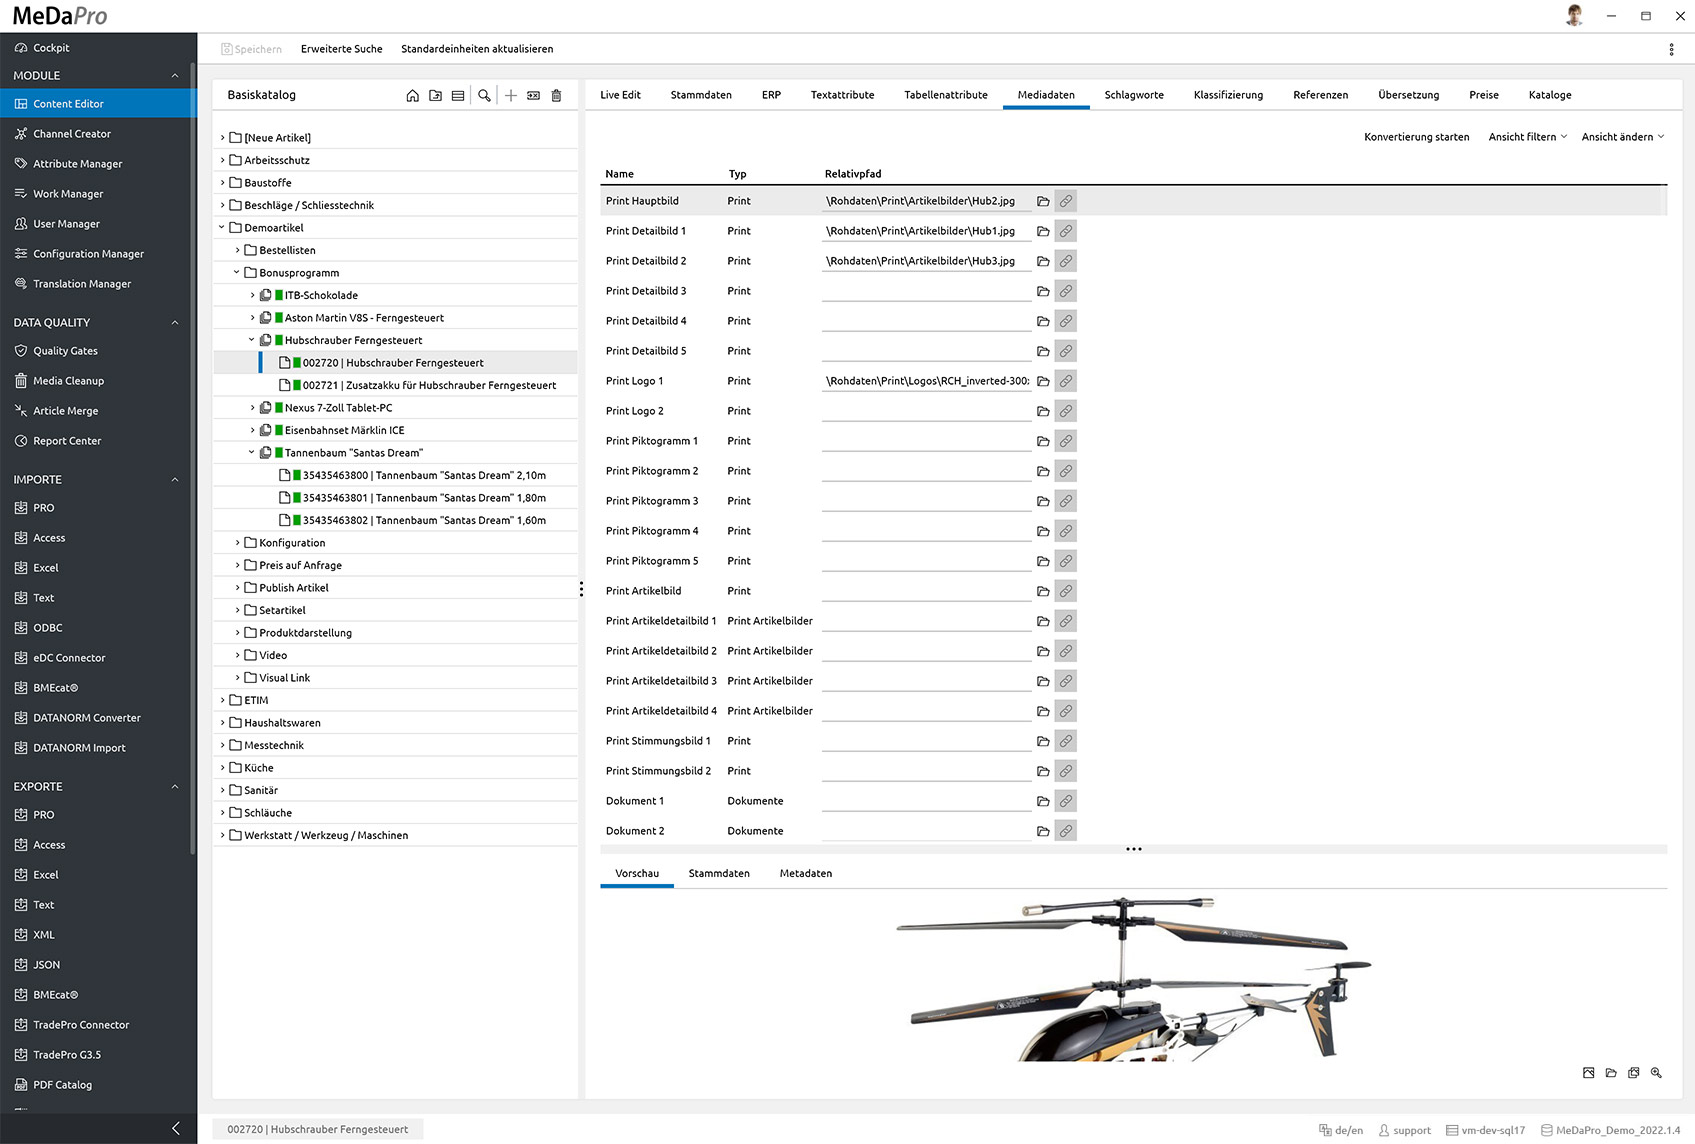Image resolution: width=1695 pixels, height=1144 pixels.
Task: Select 002721 Zusatzakku tree item
Action: coord(429,385)
